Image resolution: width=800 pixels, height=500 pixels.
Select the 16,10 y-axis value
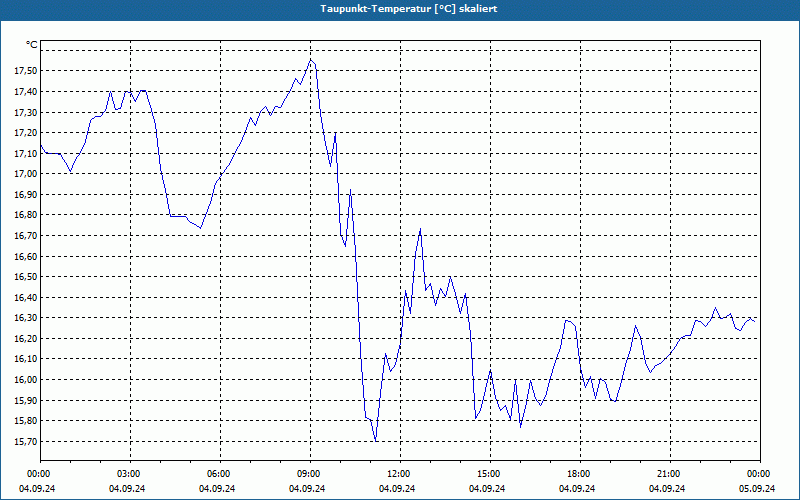pyautogui.click(x=24, y=359)
